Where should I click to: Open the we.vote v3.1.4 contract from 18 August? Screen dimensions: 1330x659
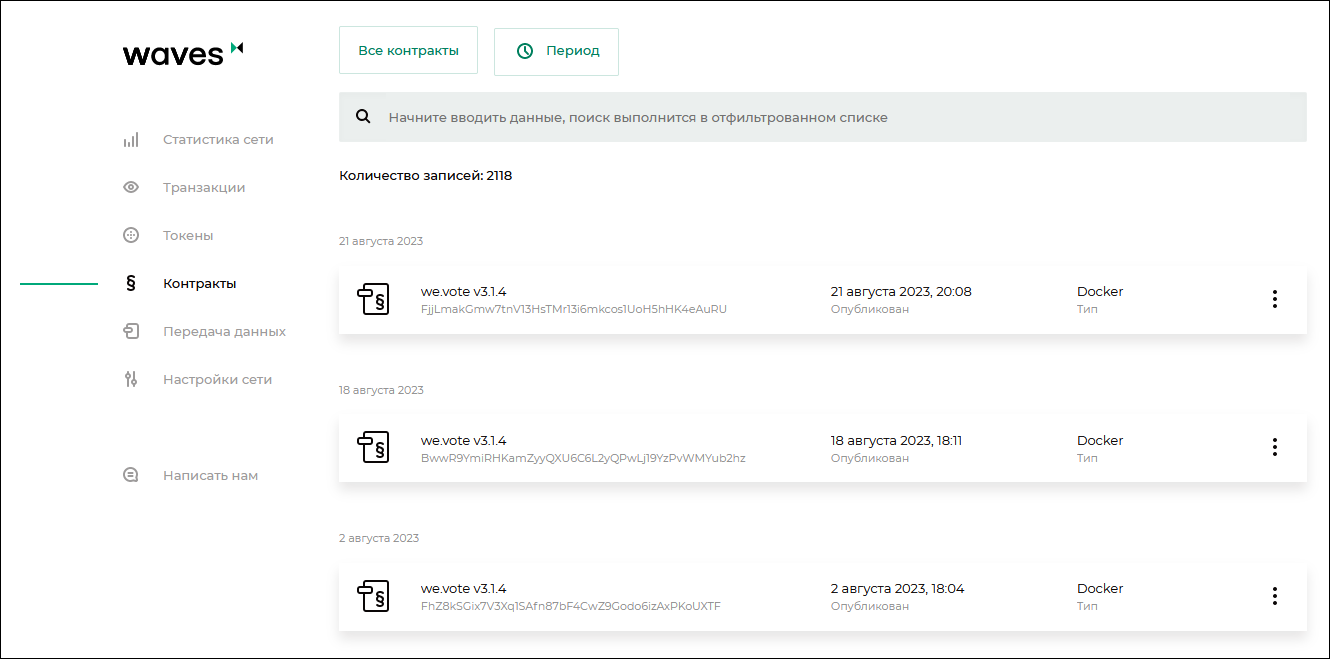(x=463, y=441)
